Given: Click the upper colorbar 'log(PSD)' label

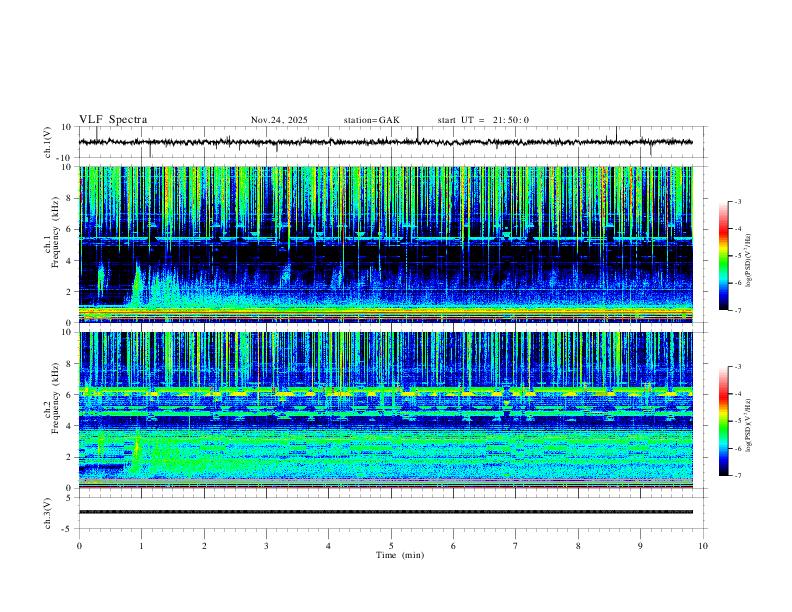Looking at the screenshot, I should point(748,260).
